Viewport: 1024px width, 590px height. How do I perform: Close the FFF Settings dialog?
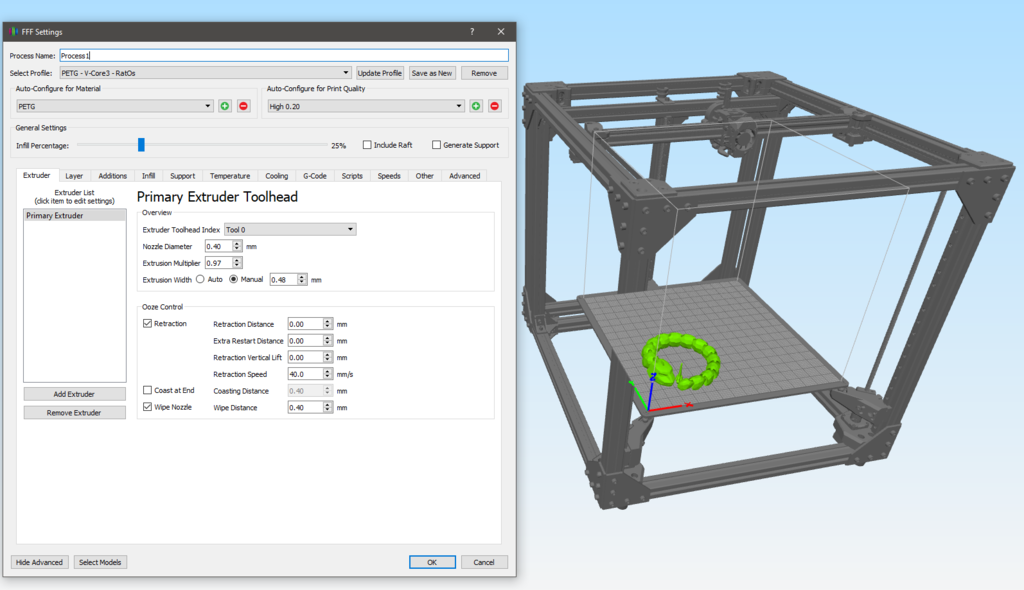point(501,31)
